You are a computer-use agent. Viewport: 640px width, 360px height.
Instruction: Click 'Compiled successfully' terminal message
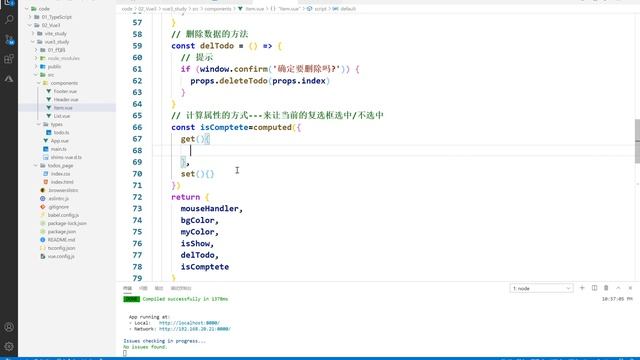pyautogui.click(x=185, y=299)
